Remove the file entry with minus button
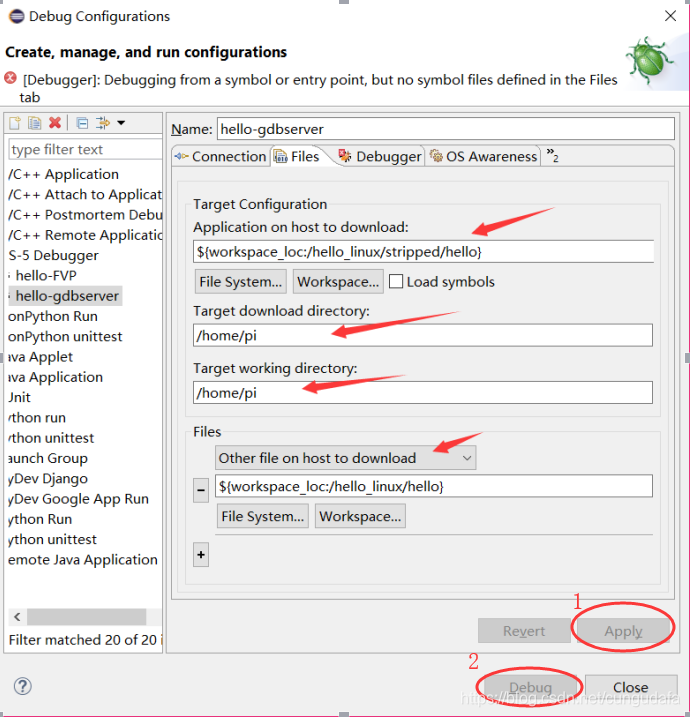 (x=201, y=490)
